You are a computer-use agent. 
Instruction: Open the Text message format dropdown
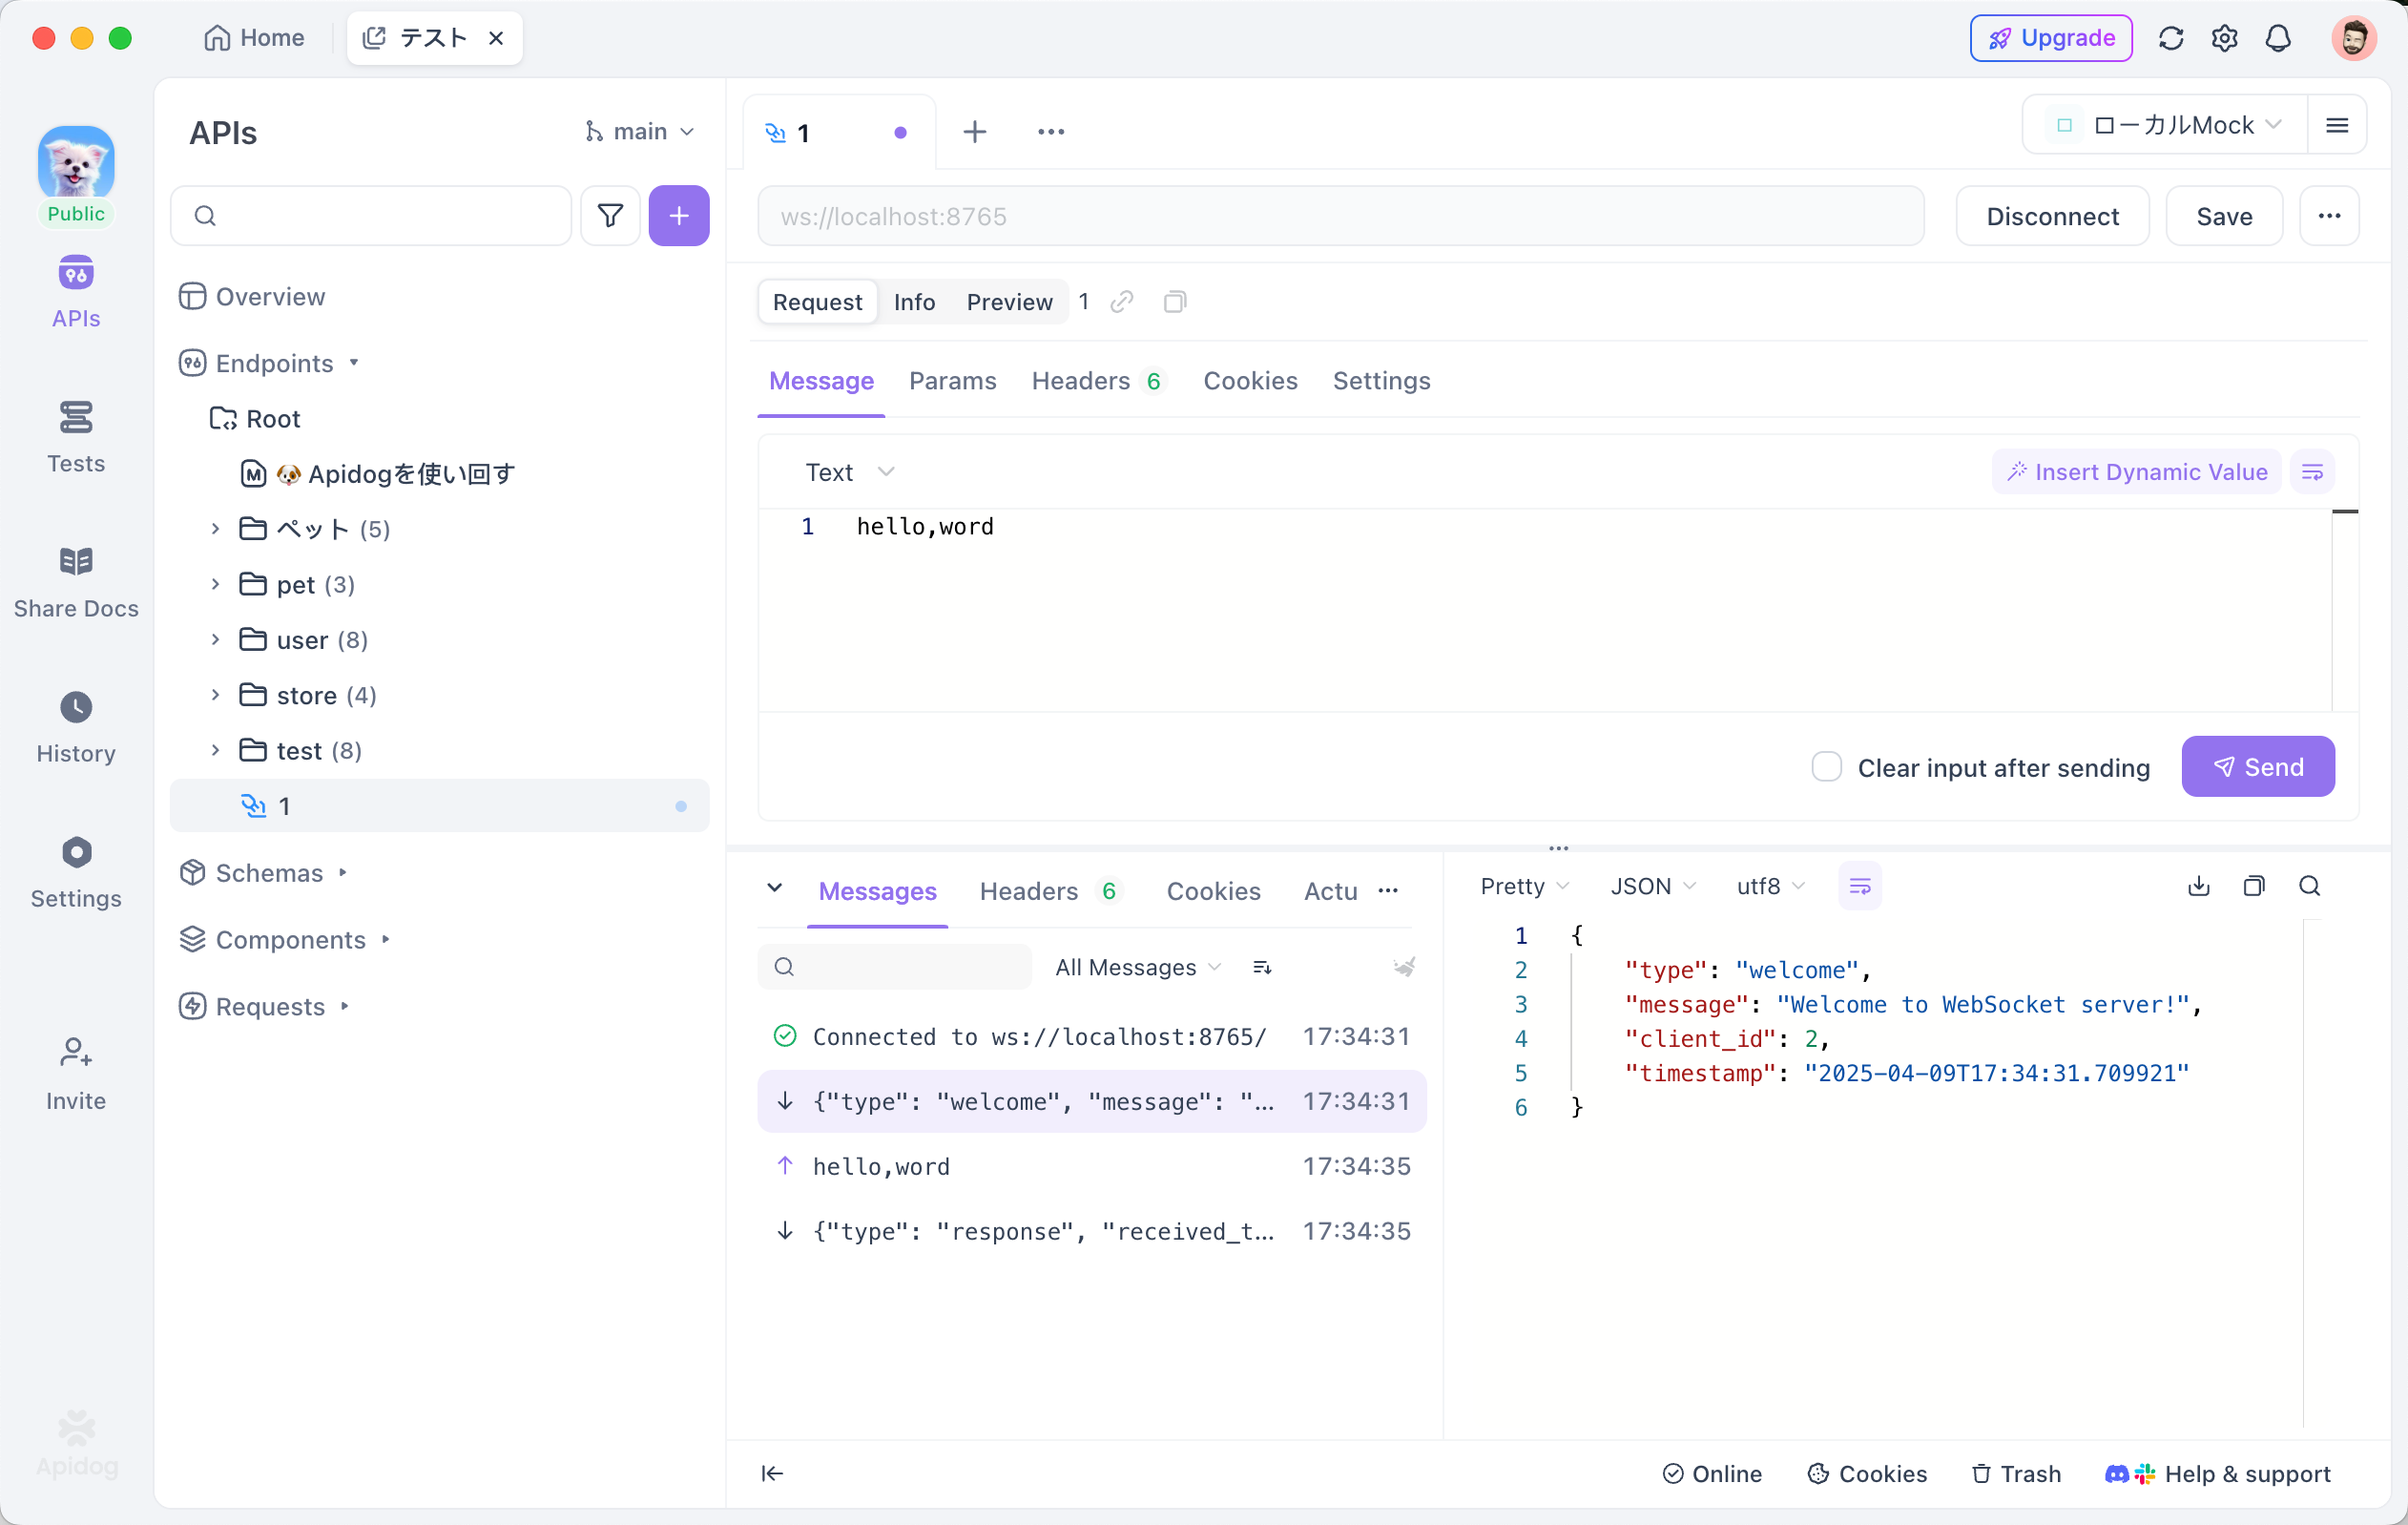coord(848,472)
